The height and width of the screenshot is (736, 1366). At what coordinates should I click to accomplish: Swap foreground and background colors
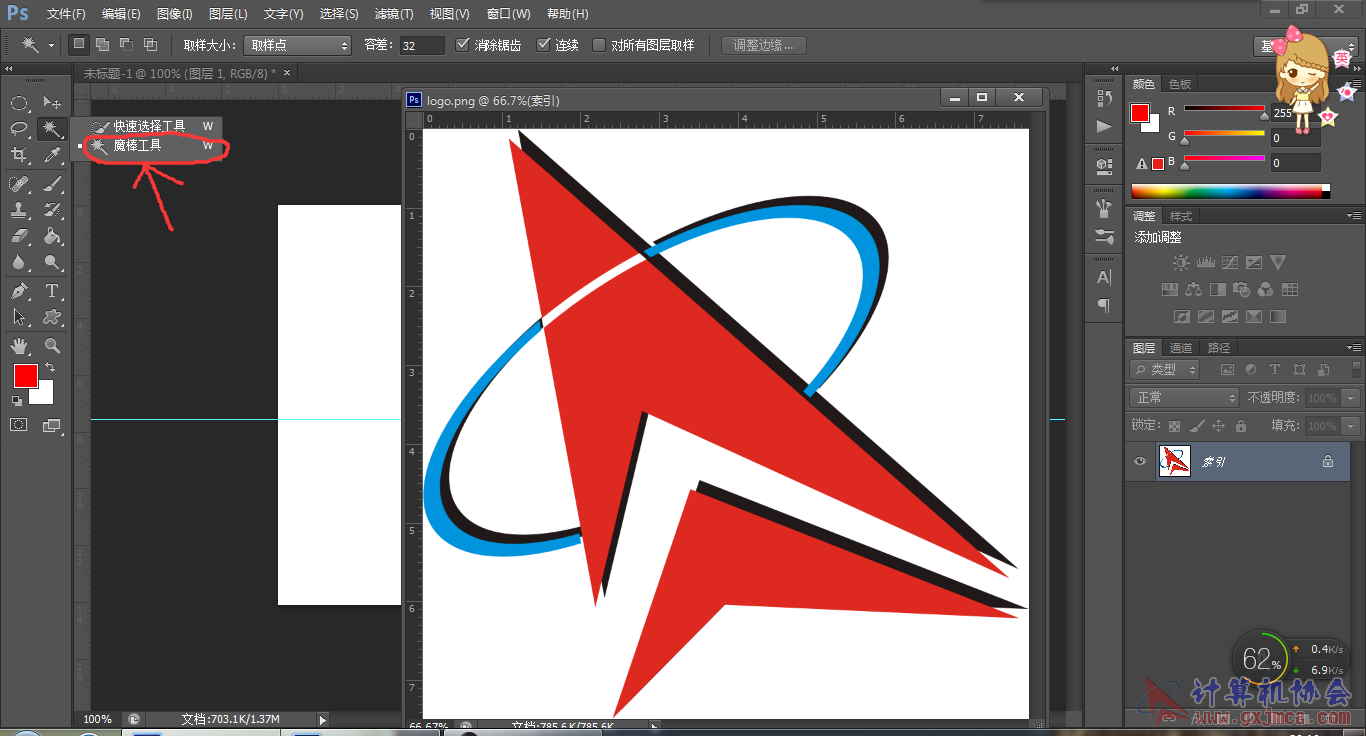coord(50,368)
